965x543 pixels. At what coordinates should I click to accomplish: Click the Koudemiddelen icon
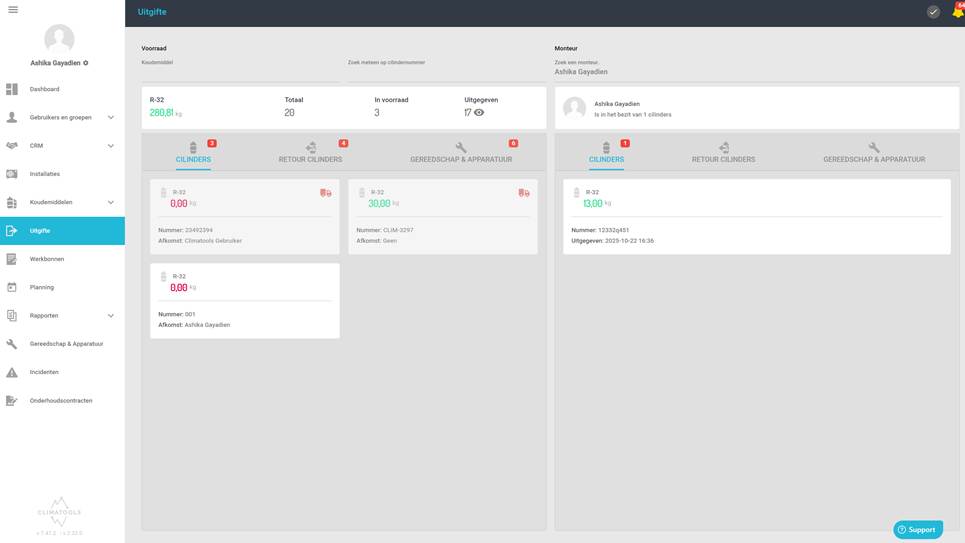tap(12, 203)
